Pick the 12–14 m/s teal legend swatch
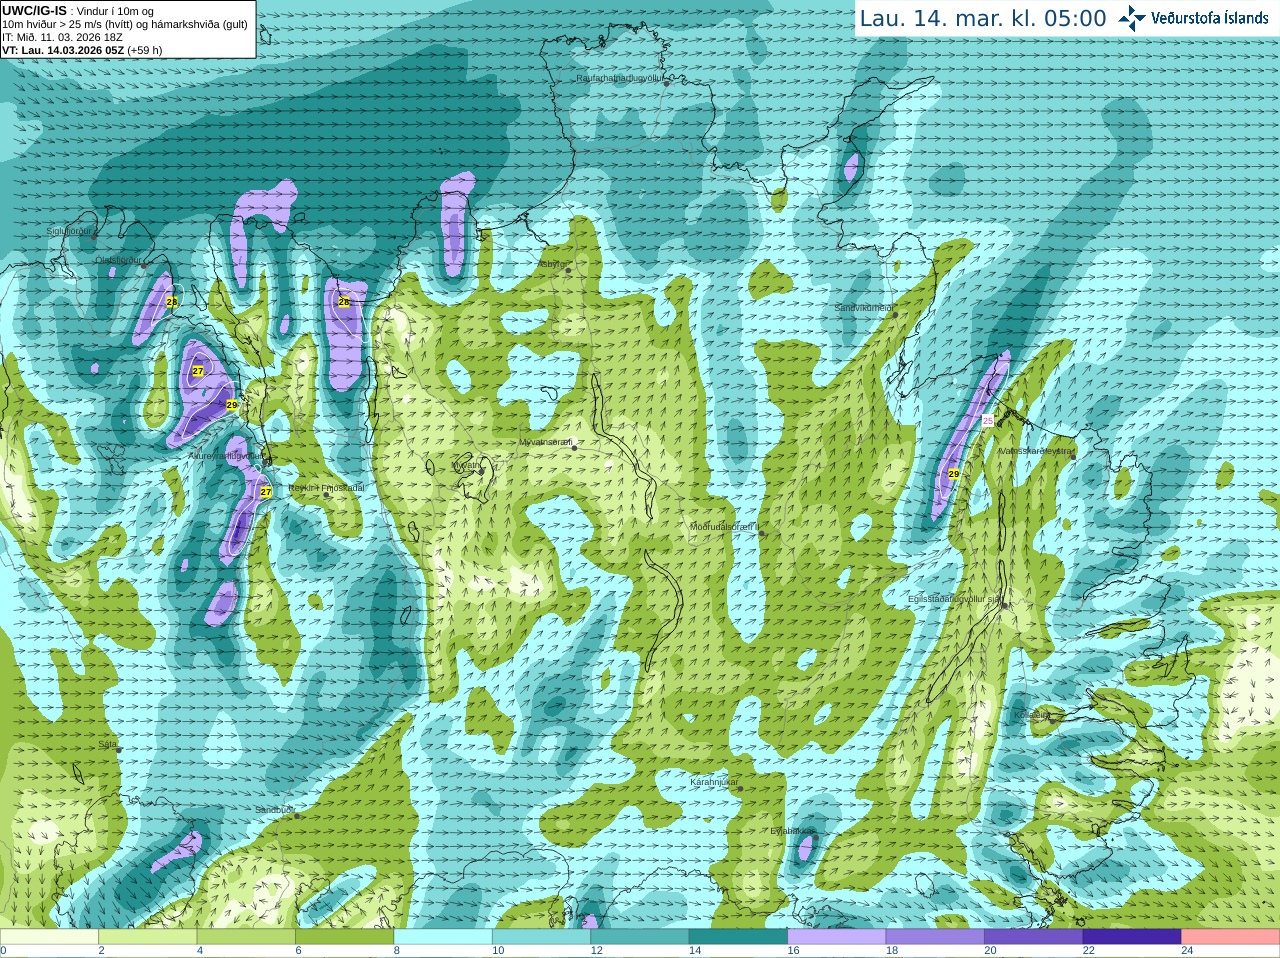Viewport: 1280px width, 958px height. (640, 937)
